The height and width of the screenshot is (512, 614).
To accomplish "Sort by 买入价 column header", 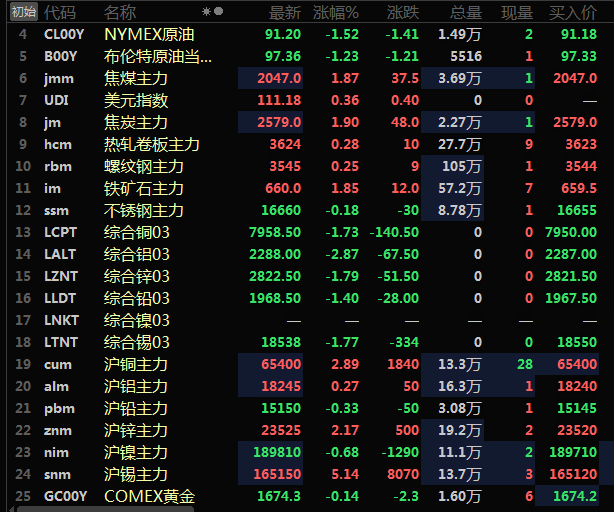I will (573, 12).
